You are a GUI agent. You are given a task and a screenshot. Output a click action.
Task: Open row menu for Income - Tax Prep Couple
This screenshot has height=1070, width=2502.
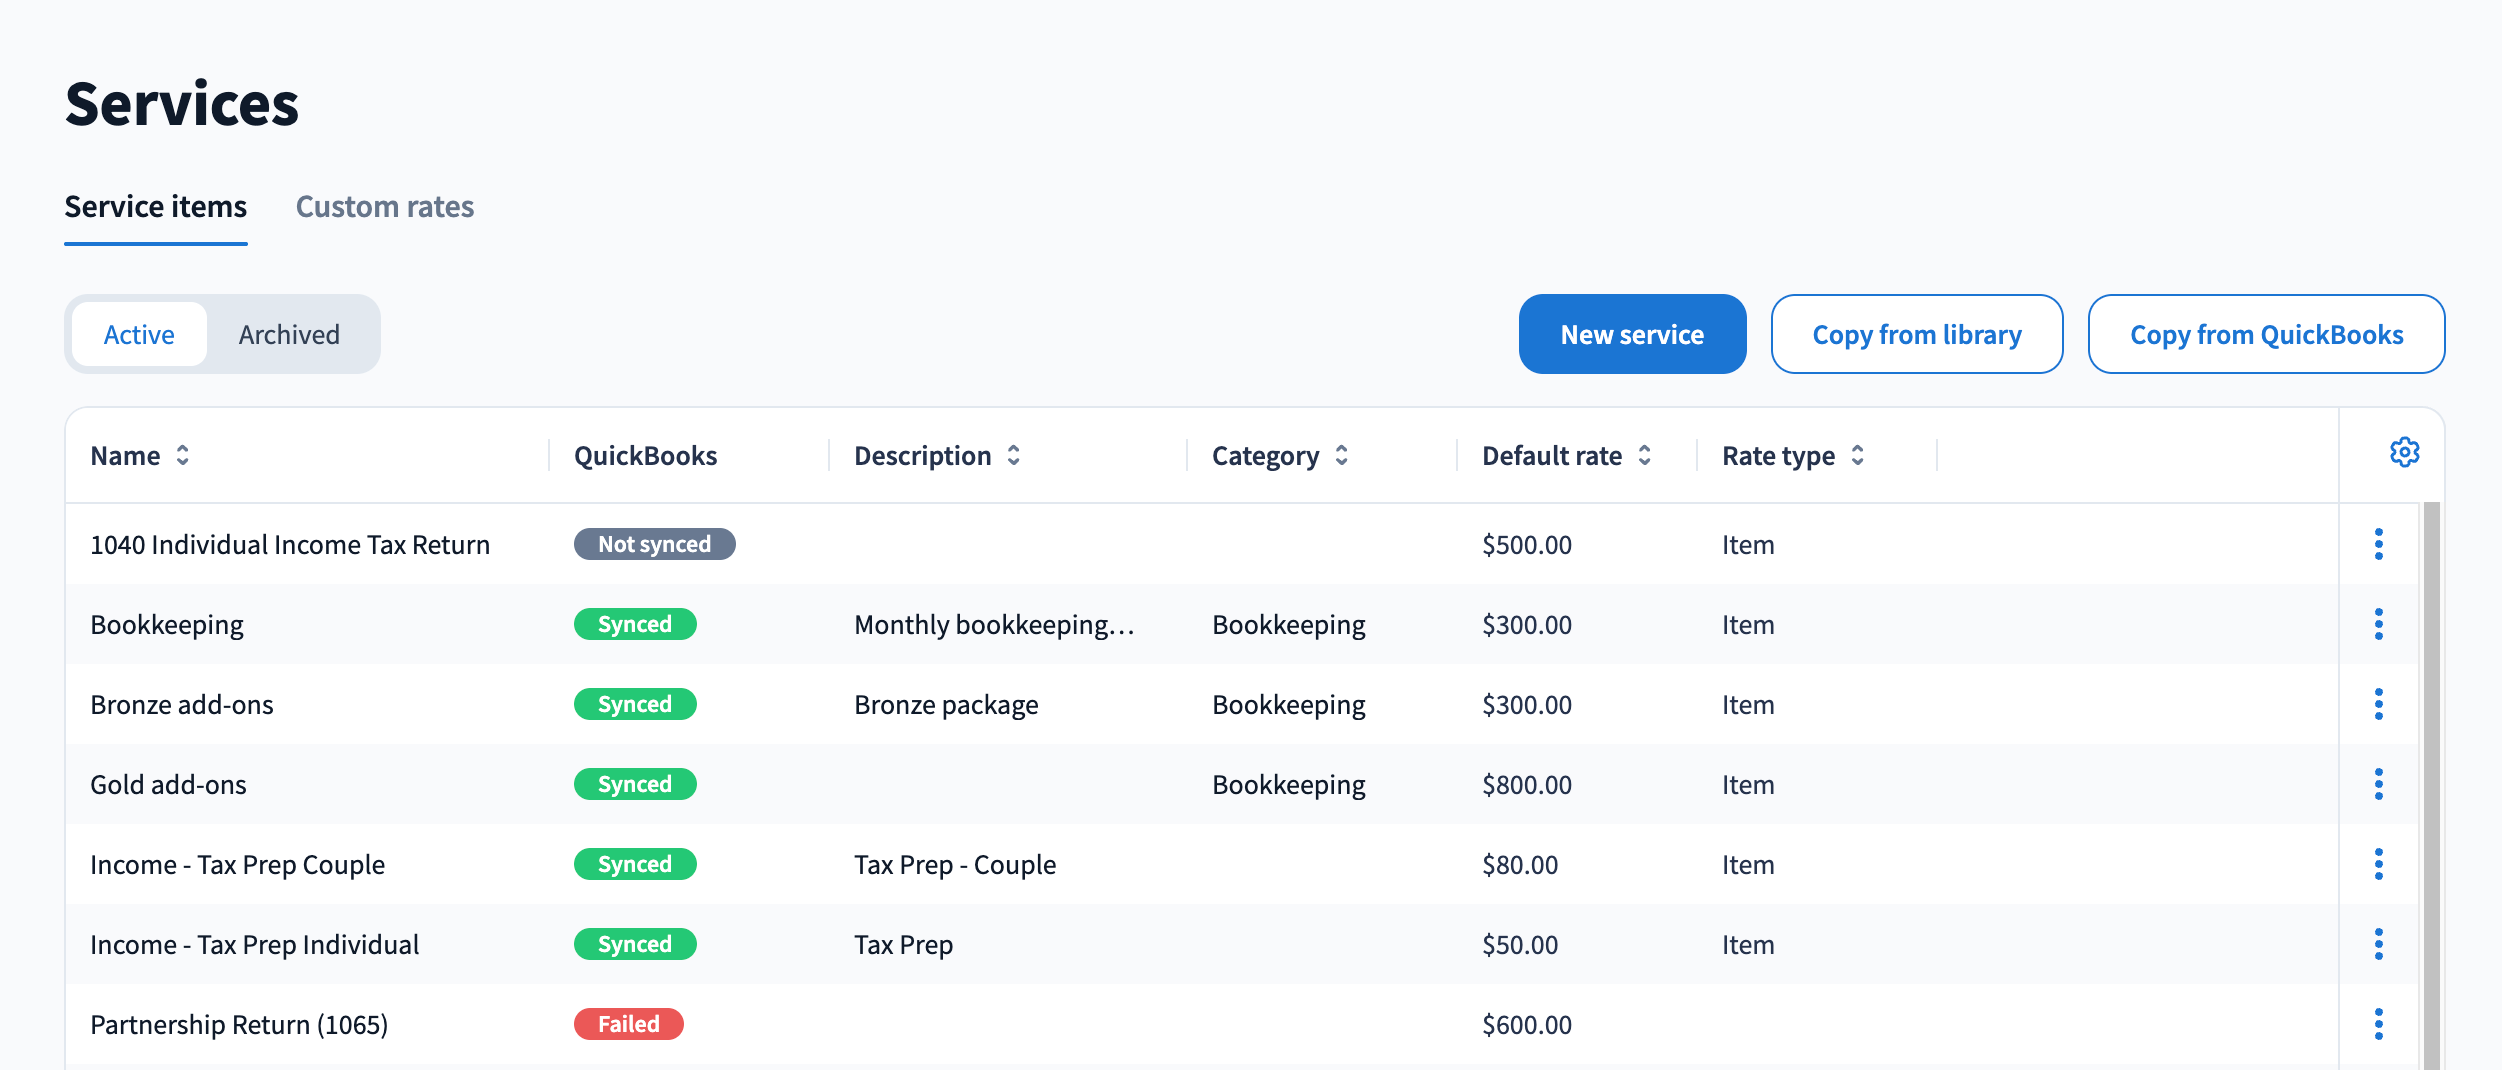(x=2378, y=864)
